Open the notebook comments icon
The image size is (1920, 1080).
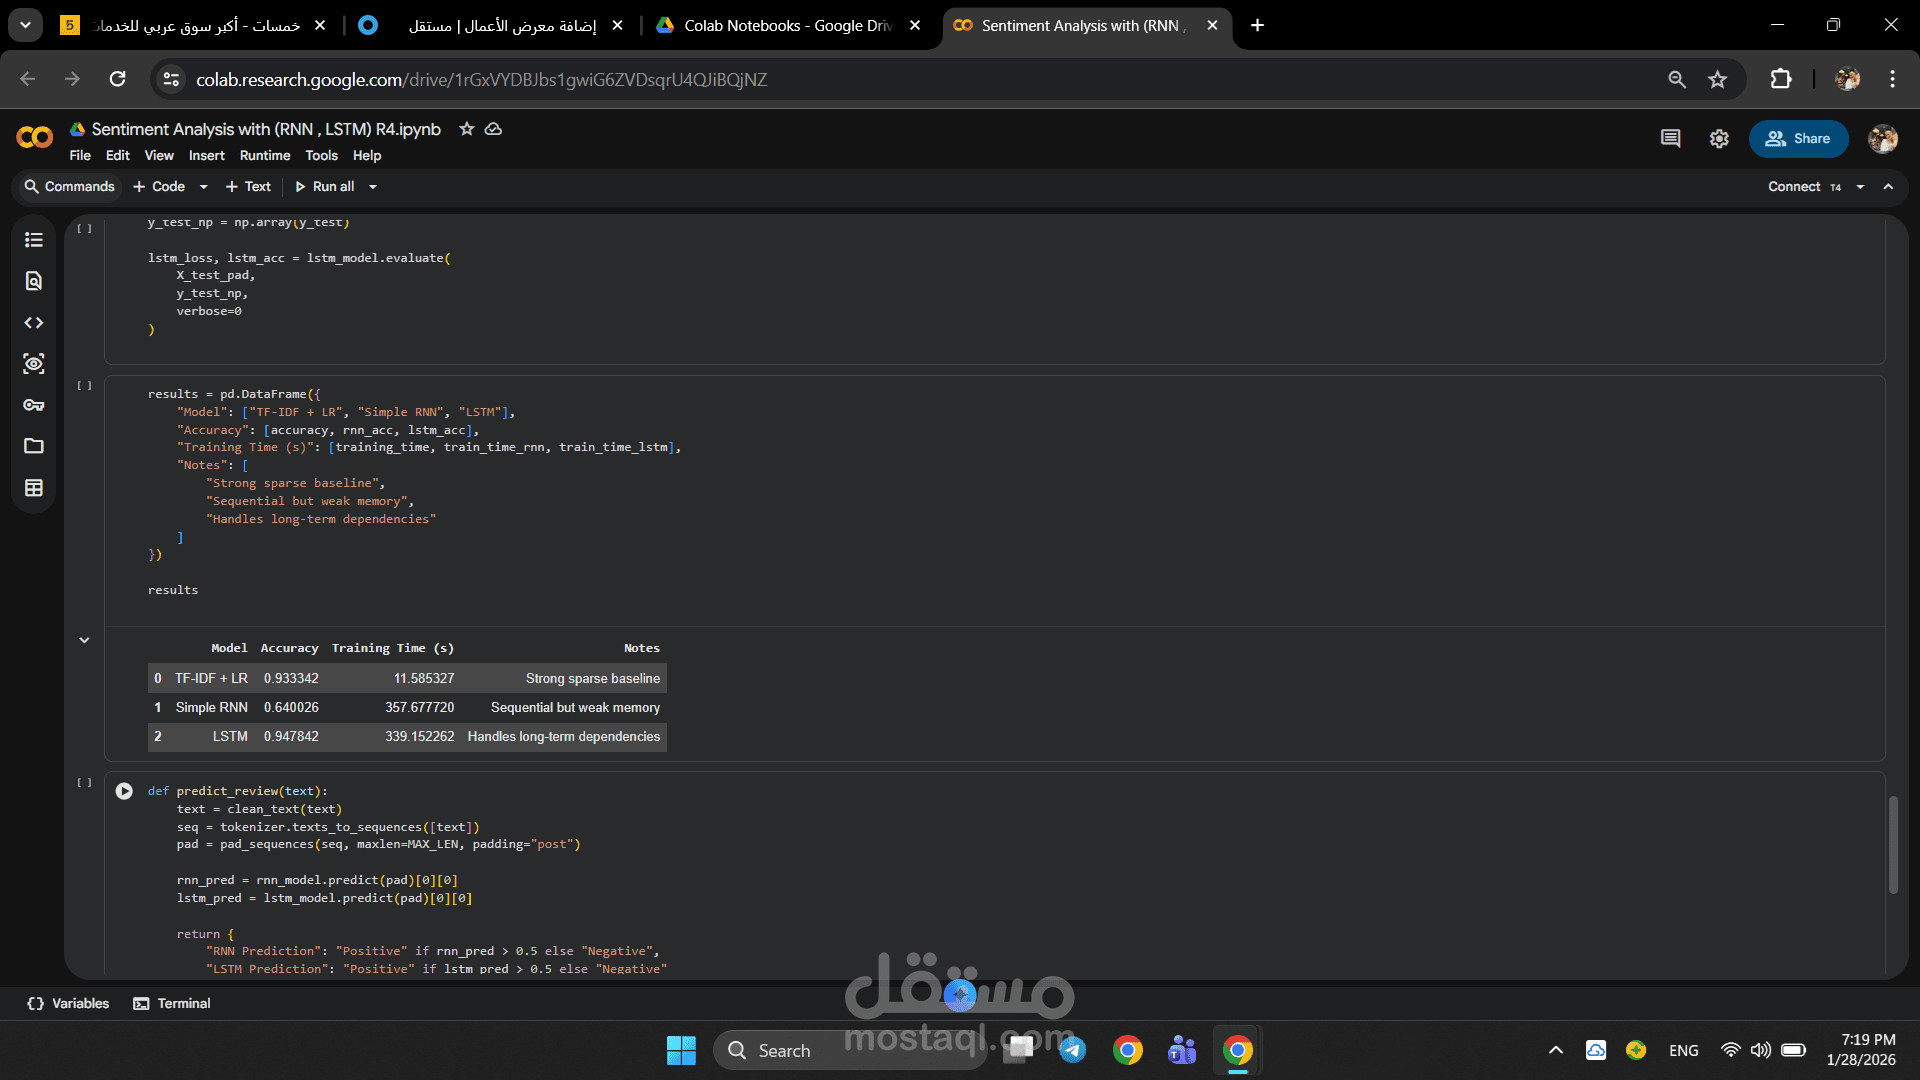tap(1670, 139)
